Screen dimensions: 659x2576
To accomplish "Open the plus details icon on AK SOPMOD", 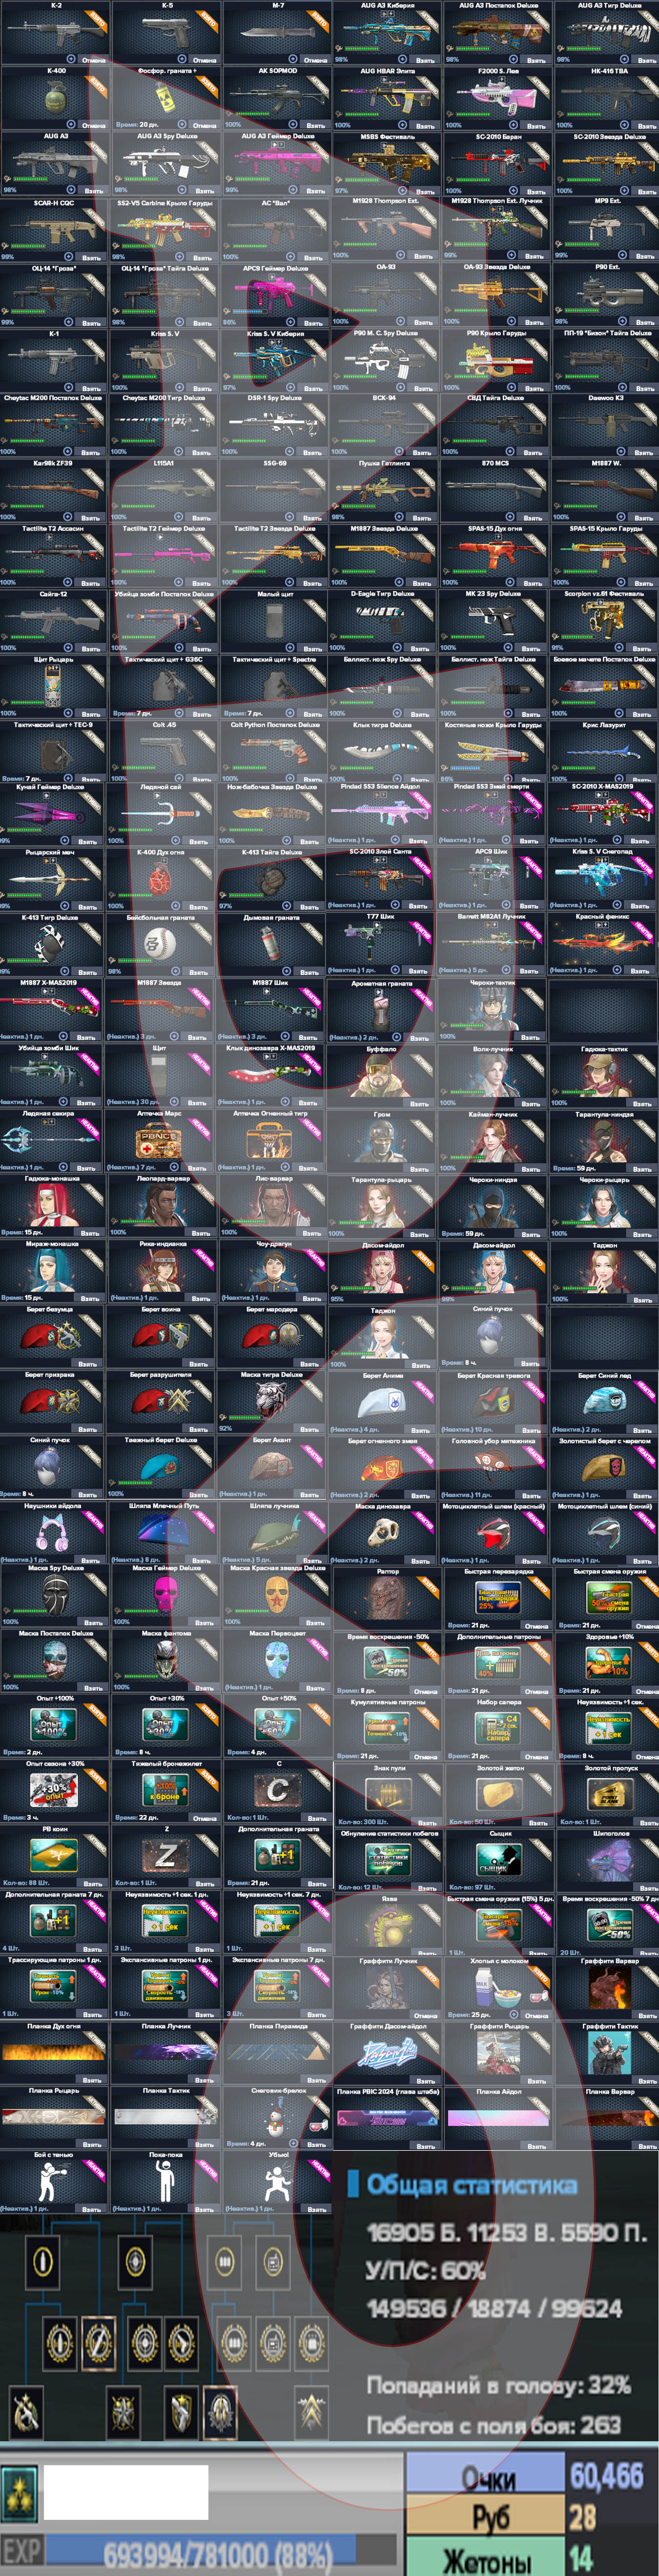I will (x=292, y=125).
